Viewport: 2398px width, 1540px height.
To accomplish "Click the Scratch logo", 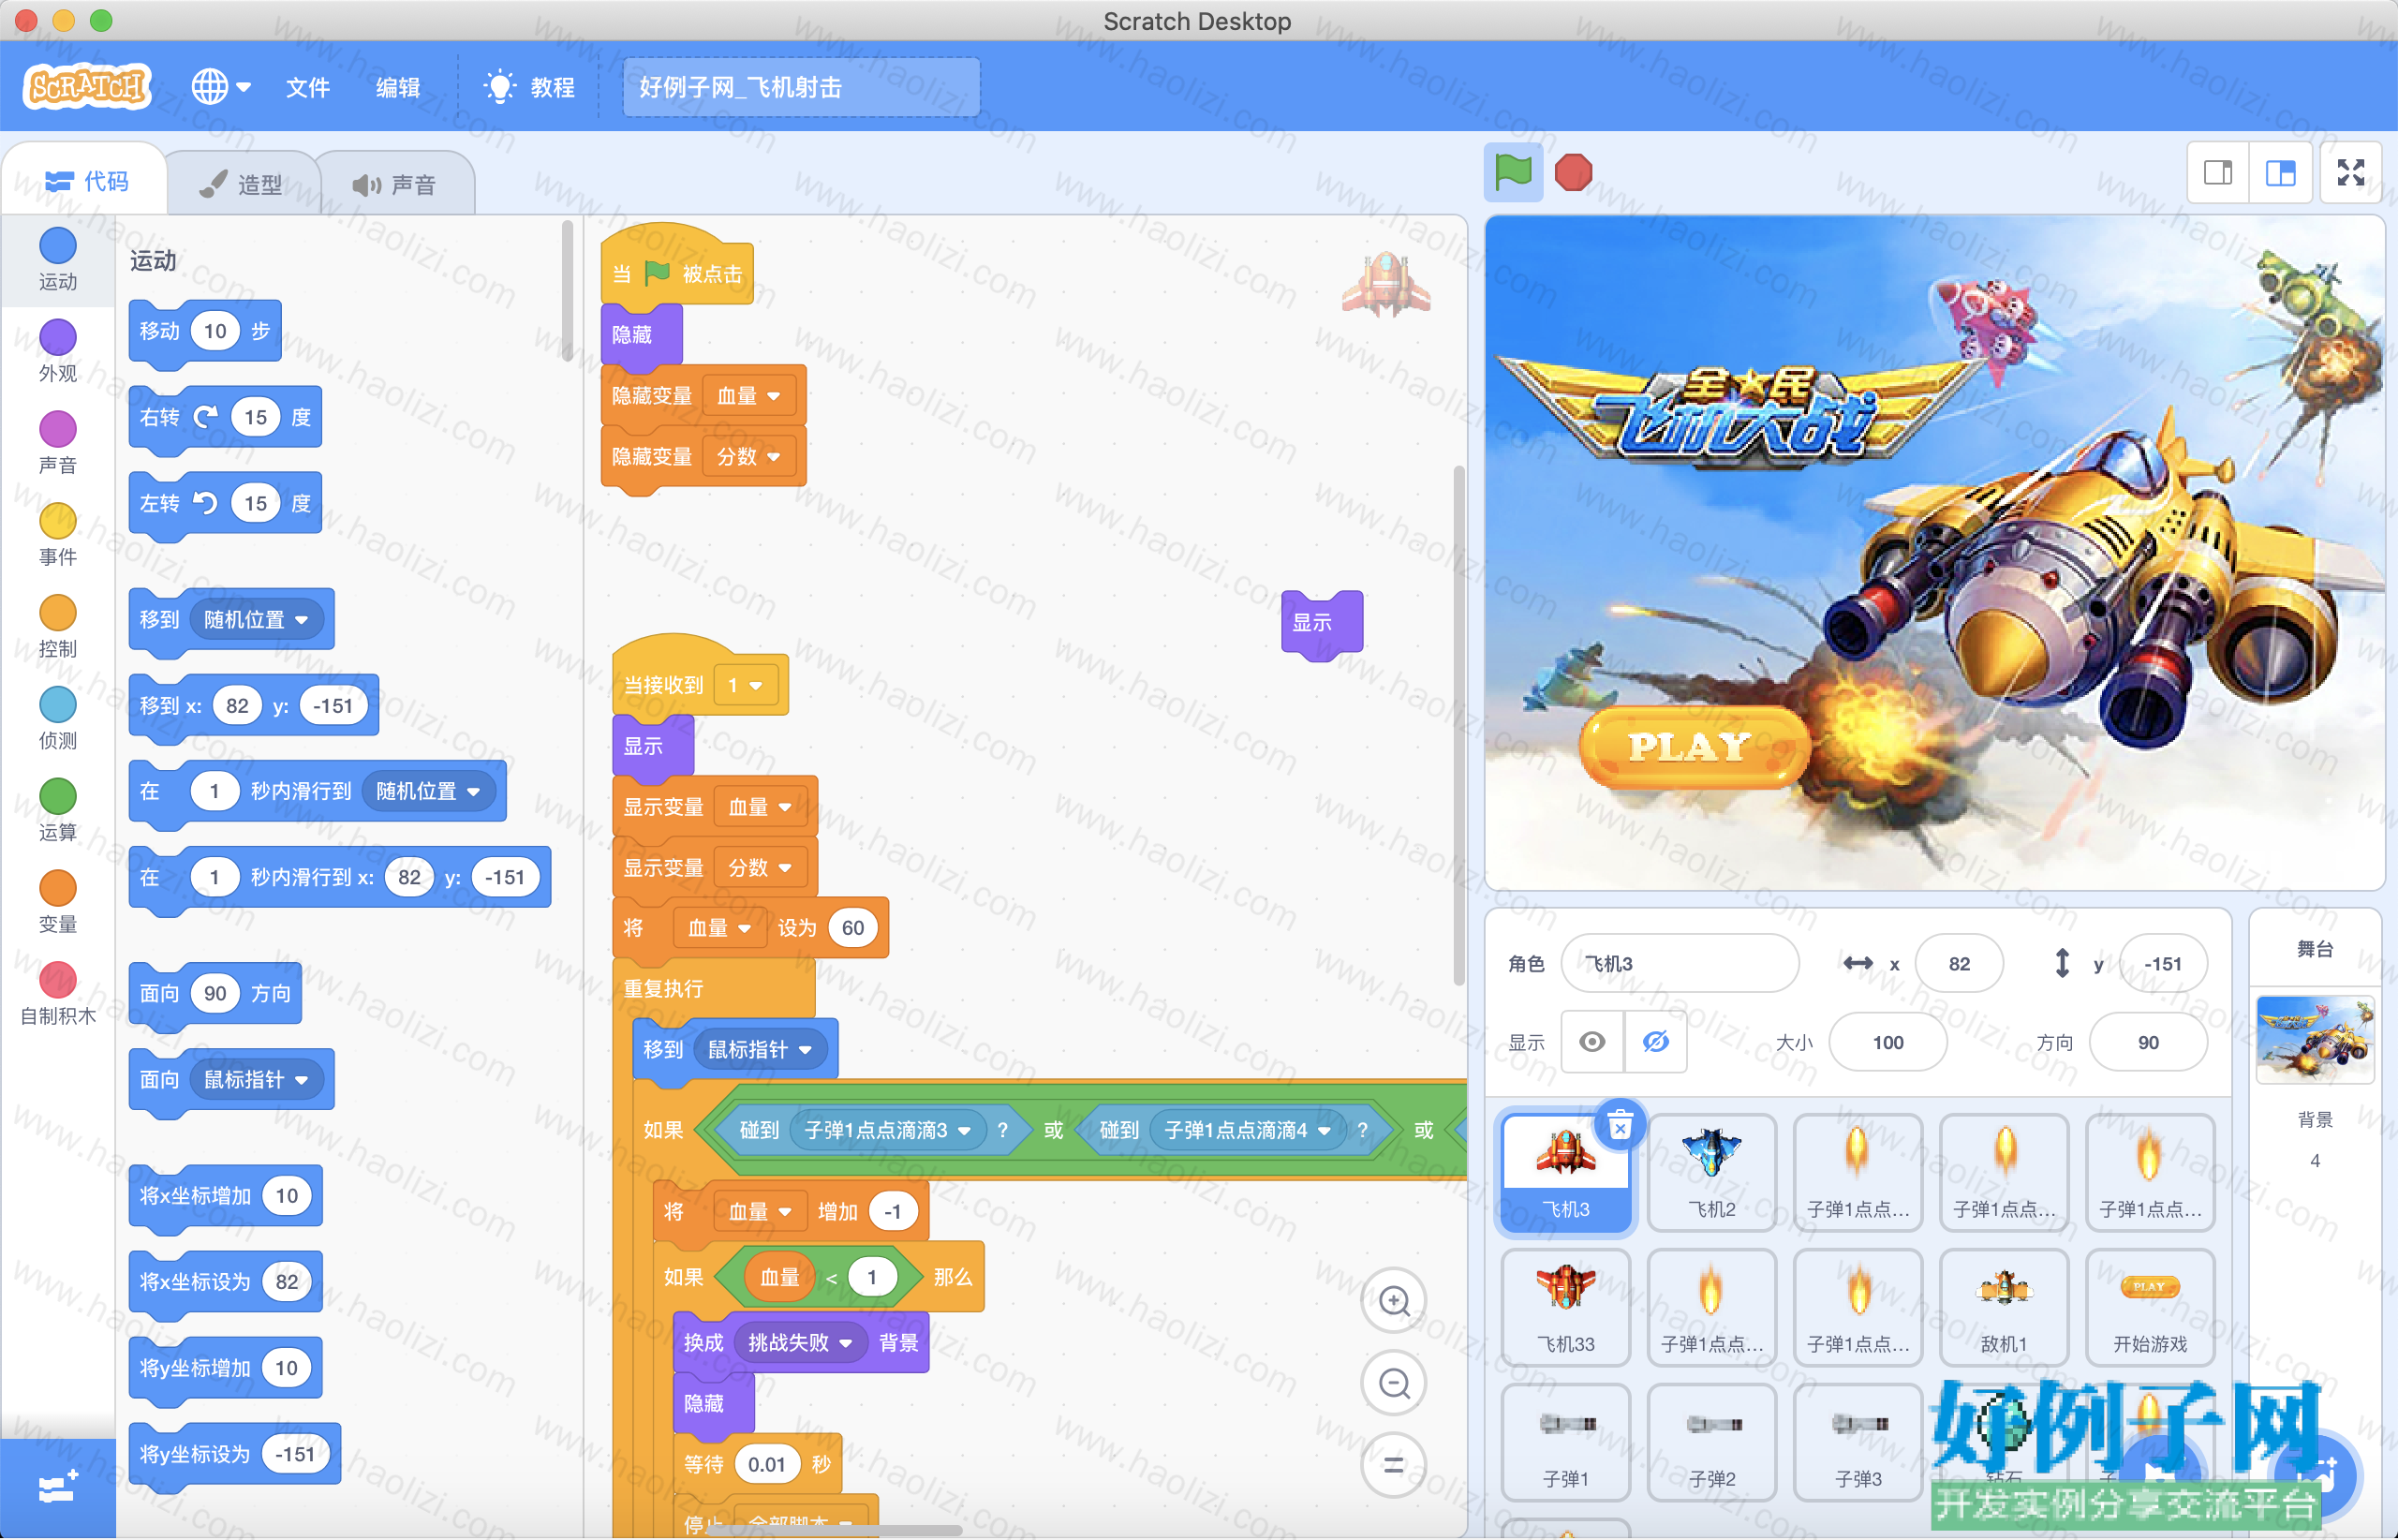I will (x=87, y=86).
